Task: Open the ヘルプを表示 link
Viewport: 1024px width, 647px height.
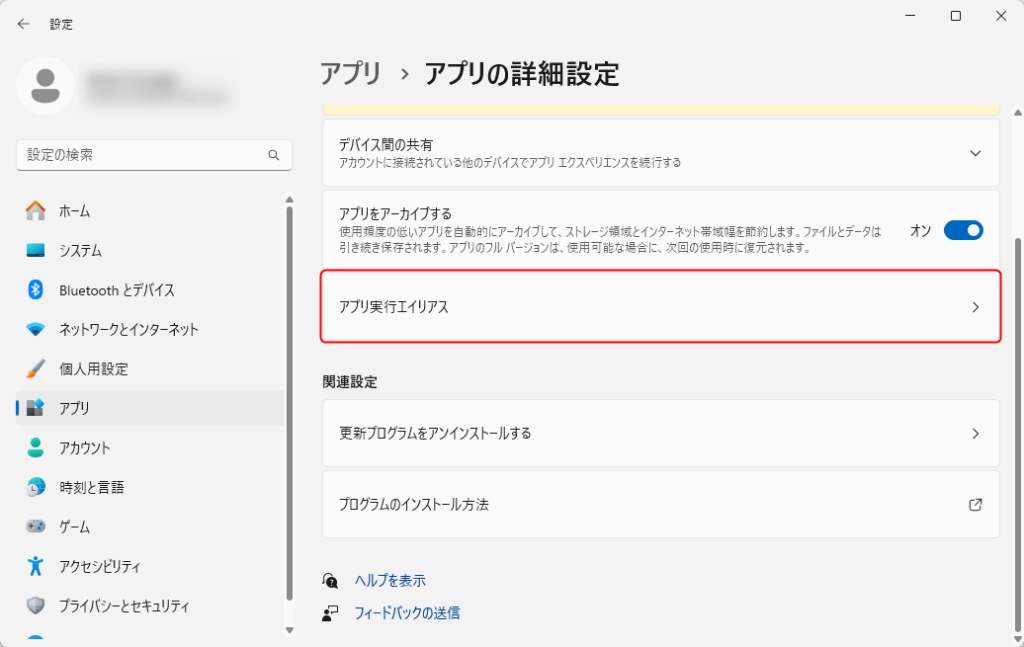Action: (390, 581)
